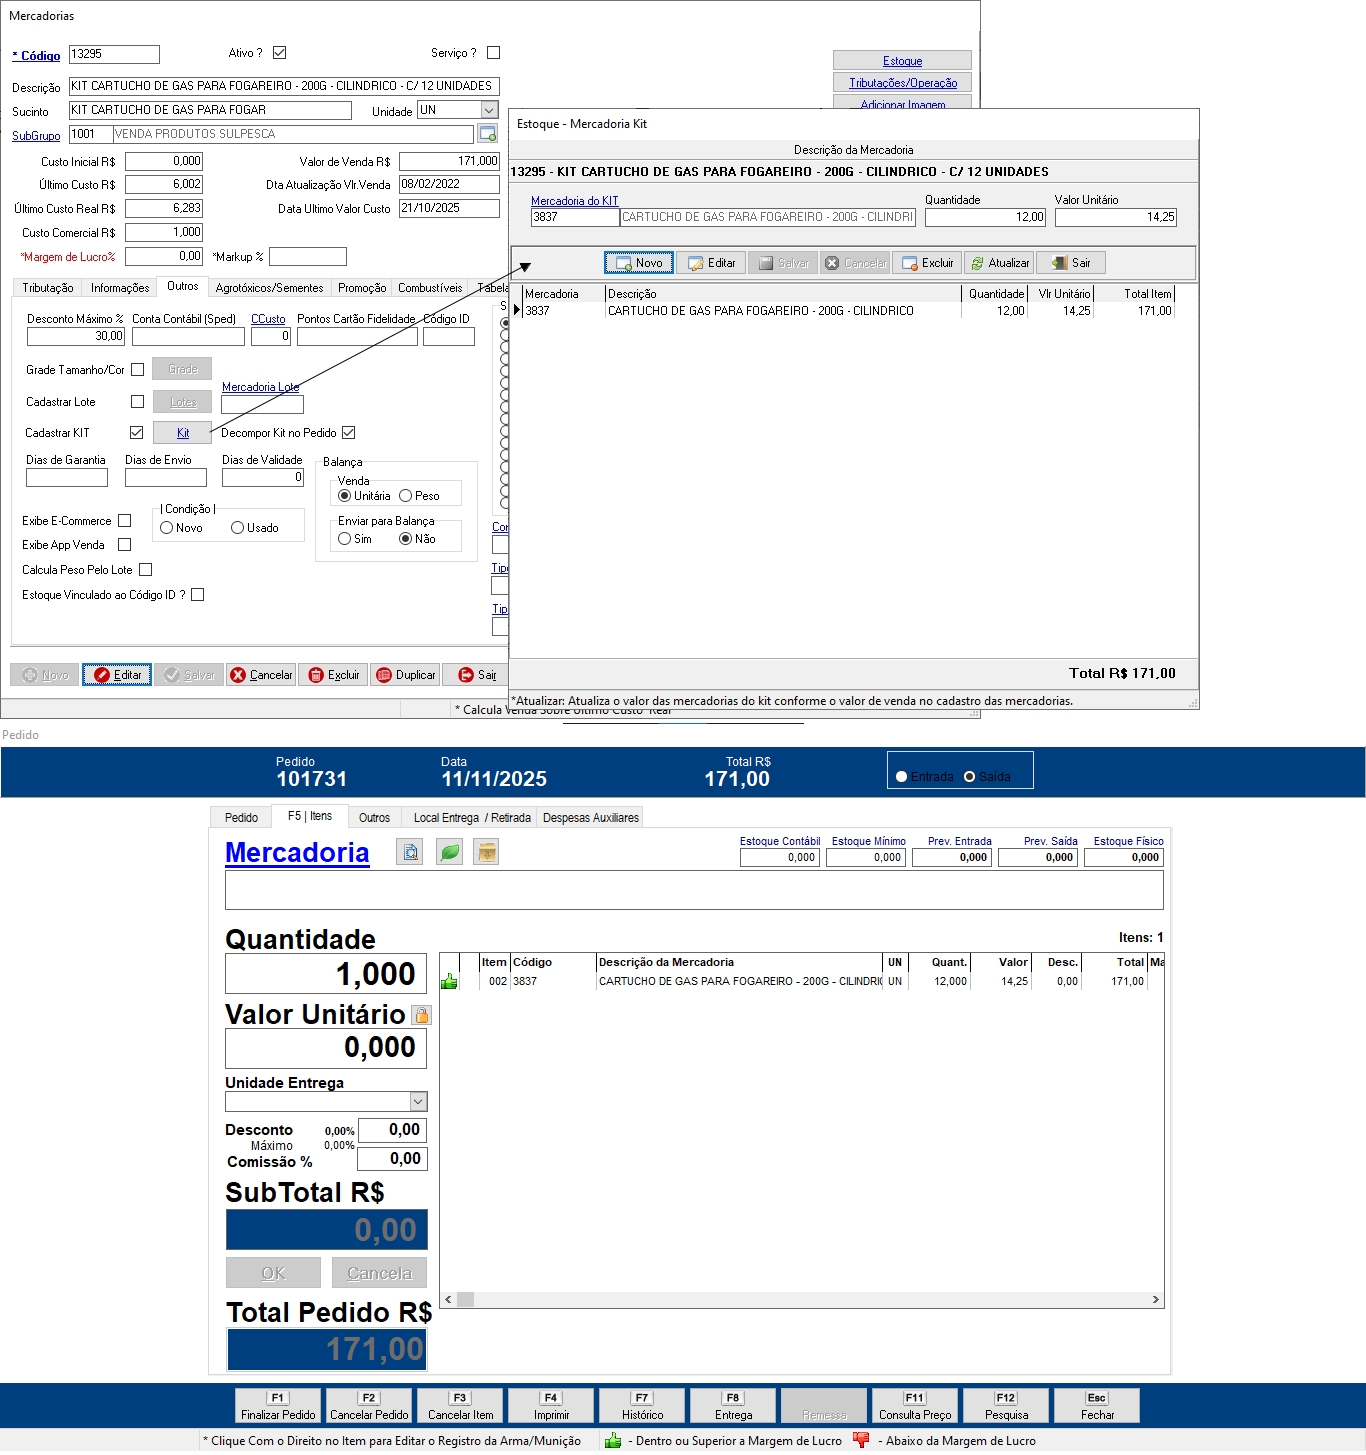This screenshot has width=1366, height=1455.
Task: Click the Kit button
Action: coord(183,433)
